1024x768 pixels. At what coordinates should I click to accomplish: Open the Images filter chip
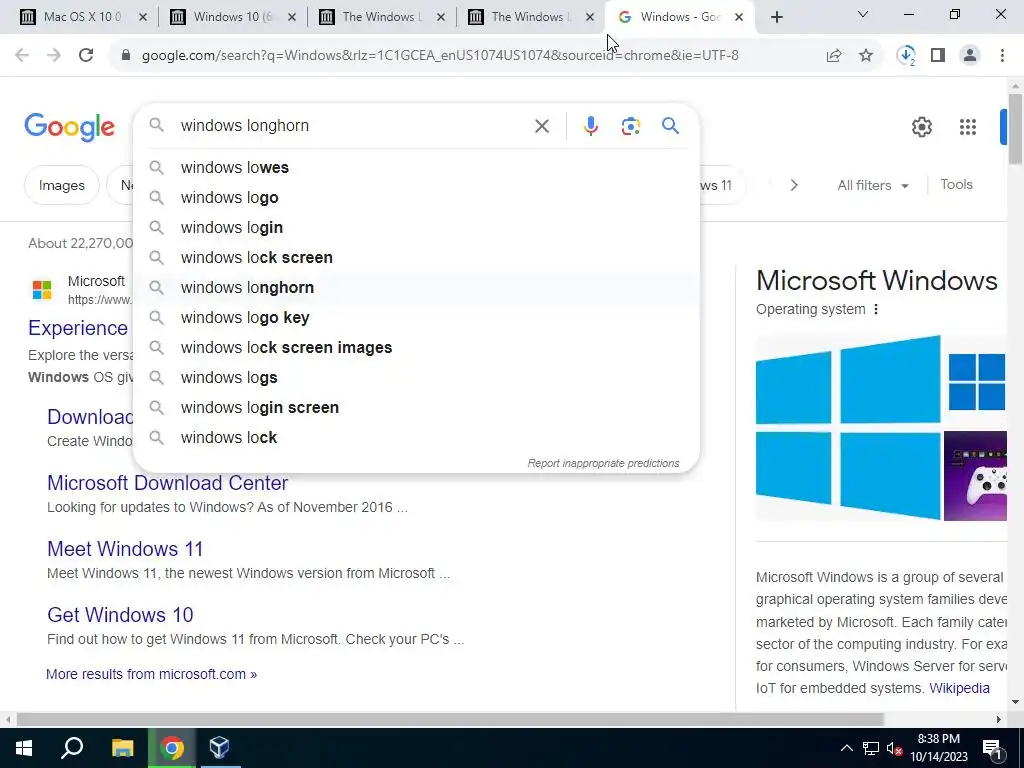point(61,185)
